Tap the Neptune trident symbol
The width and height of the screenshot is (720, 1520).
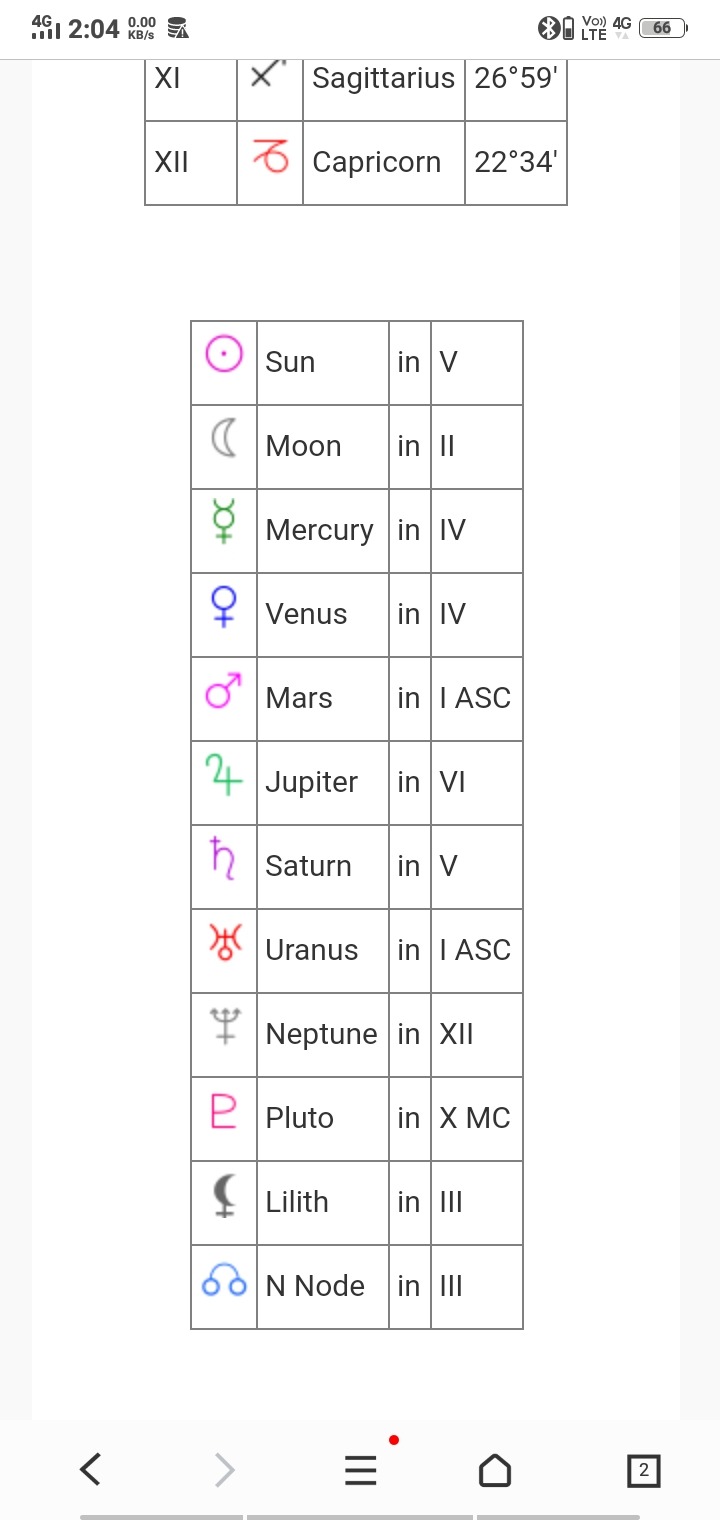click(224, 1026)
